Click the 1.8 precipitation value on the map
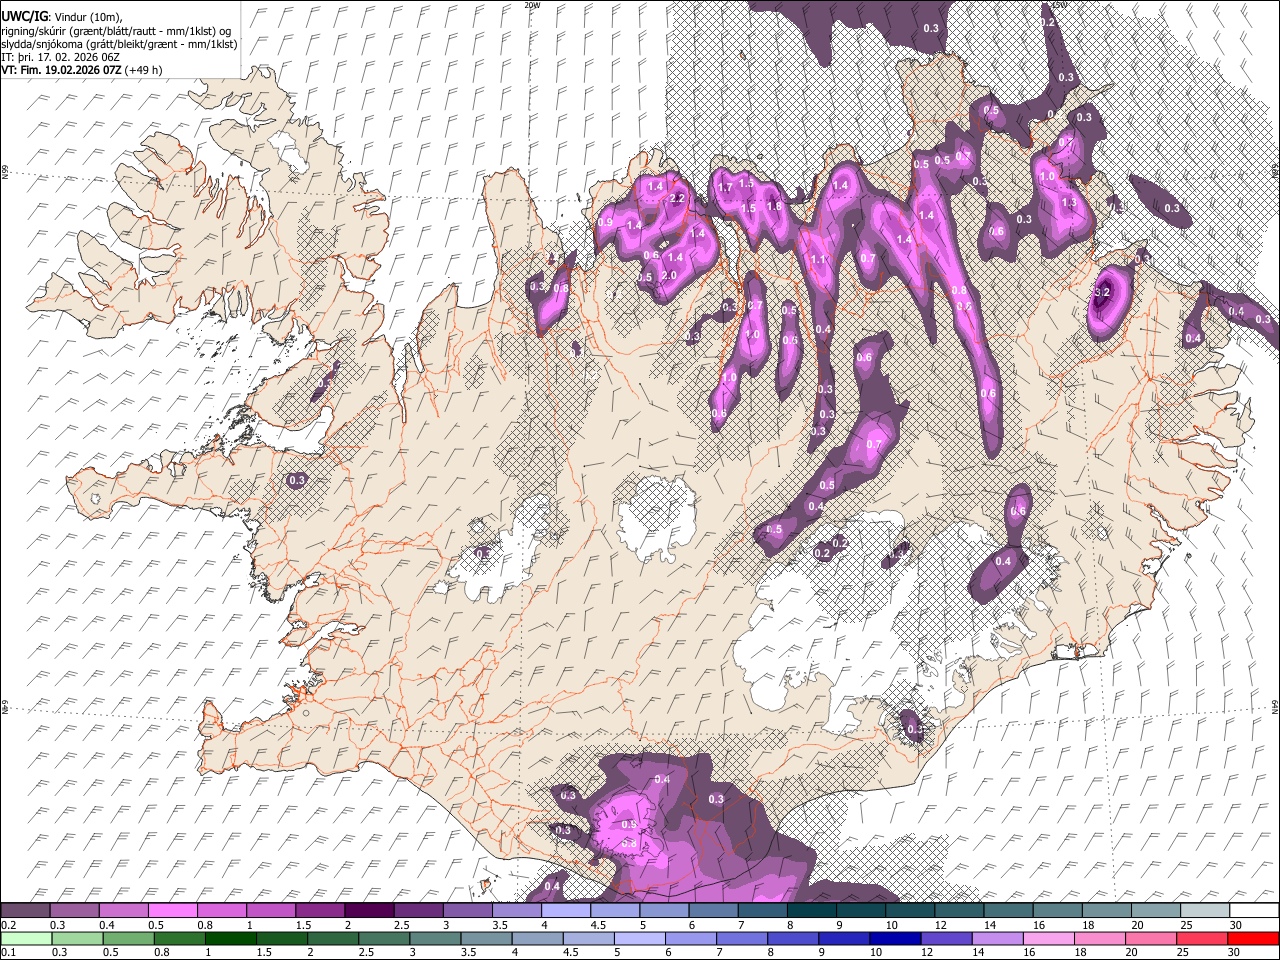The width and height of the screenshot is (1280, 960). (x=773, y=206)
